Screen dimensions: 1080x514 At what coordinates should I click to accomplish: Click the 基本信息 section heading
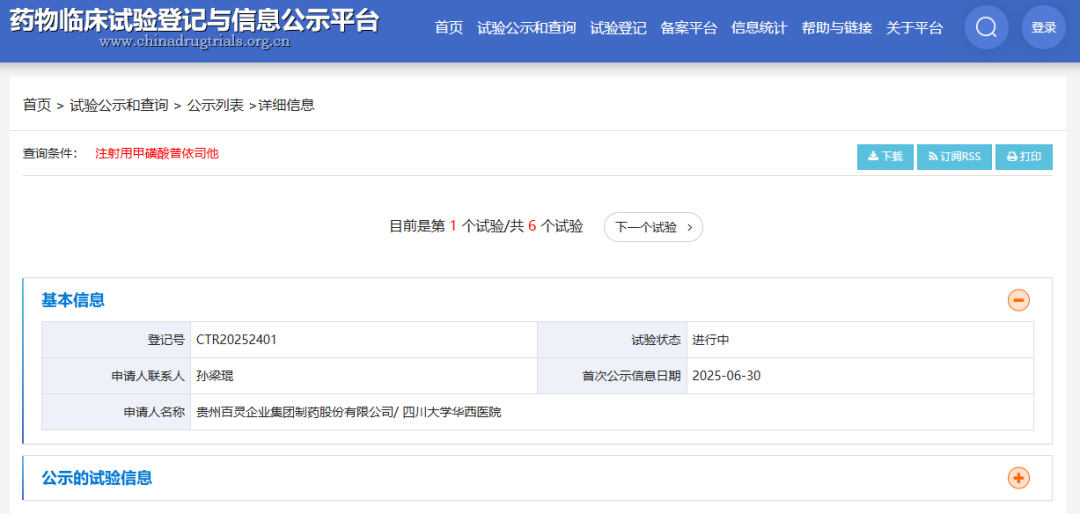[x=73, y=300]
